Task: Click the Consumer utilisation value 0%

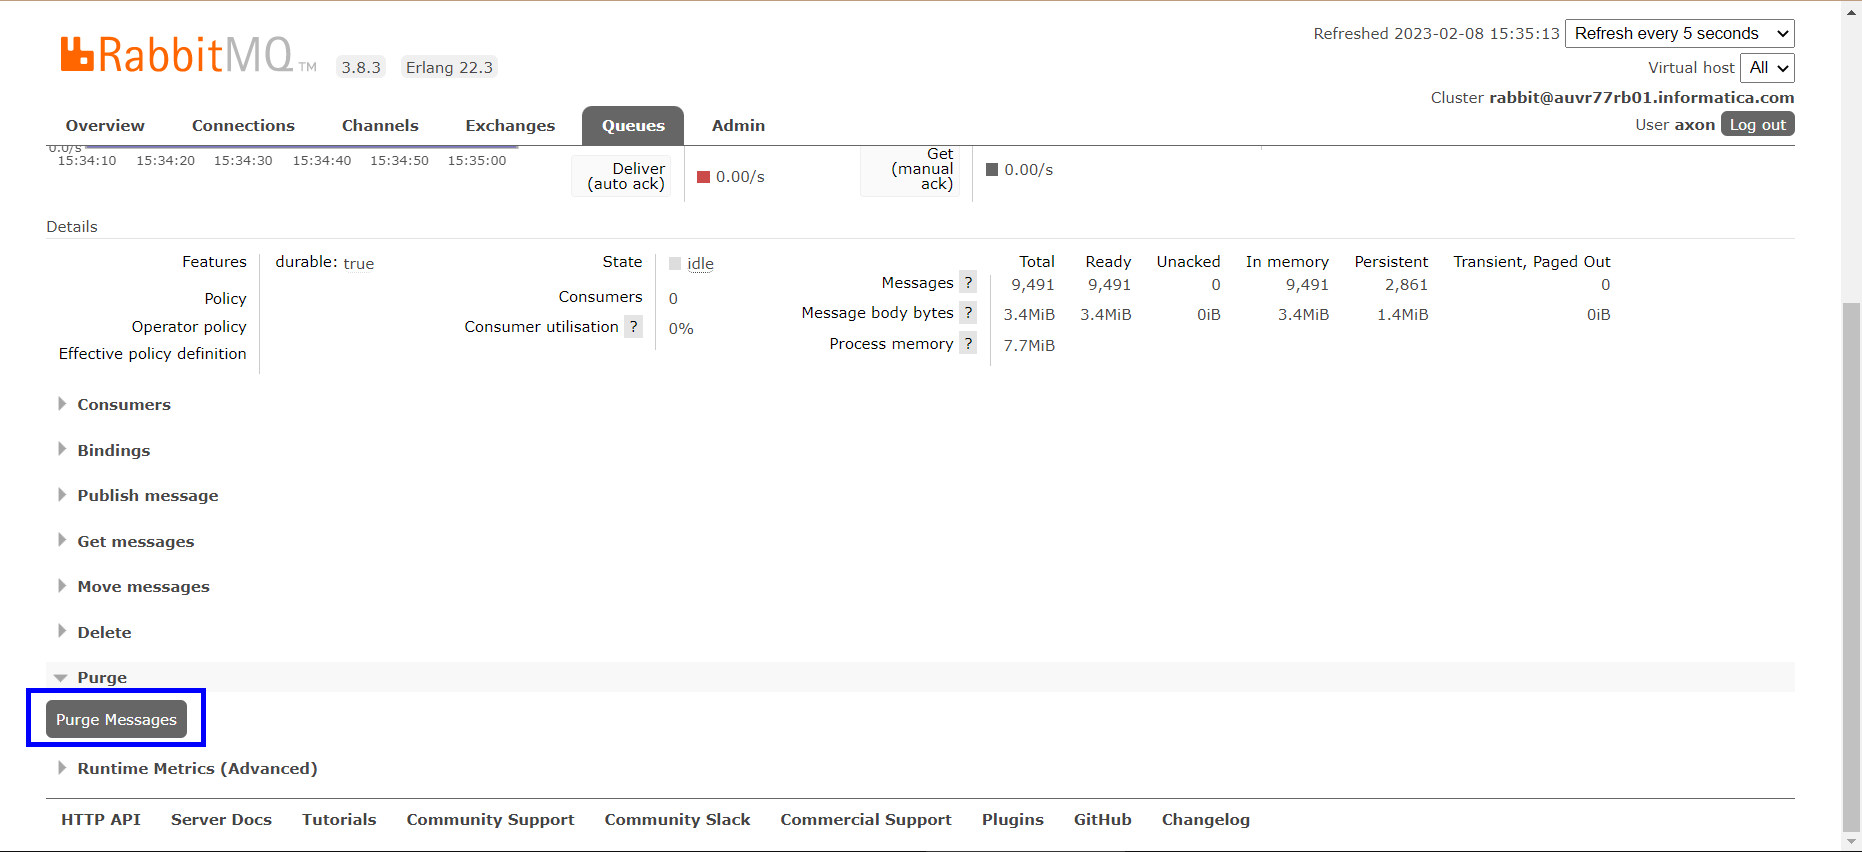Action: click(681, 328)
